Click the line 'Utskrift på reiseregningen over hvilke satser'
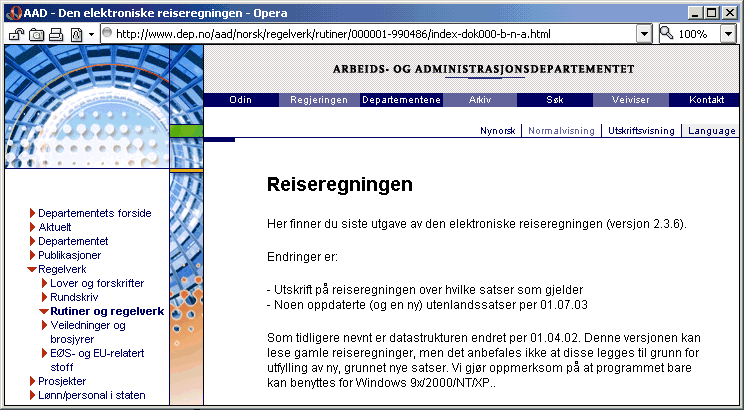This screenshot has width=744, height=410. point(425,289)
